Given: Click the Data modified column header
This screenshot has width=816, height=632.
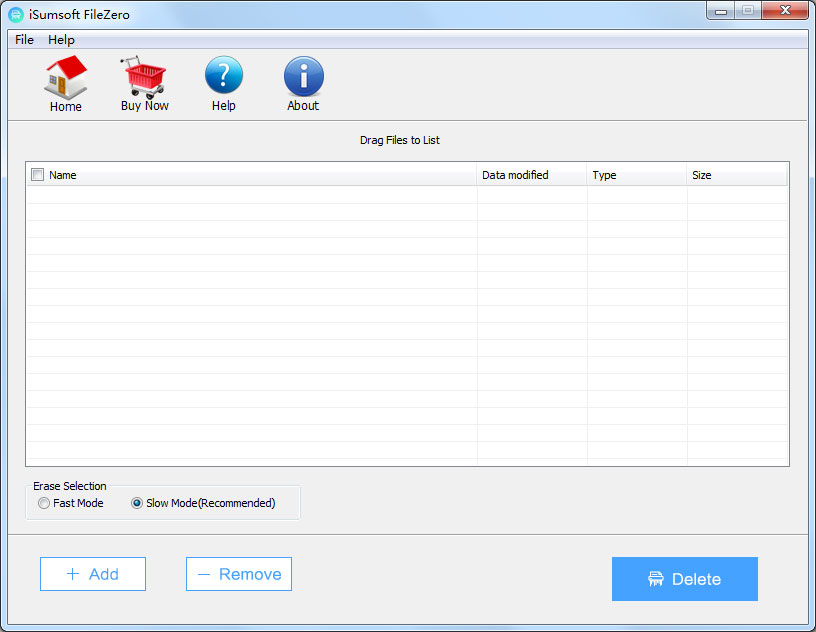Looking at the screenshot, I should pyautogui.click(x=530, y=175).
